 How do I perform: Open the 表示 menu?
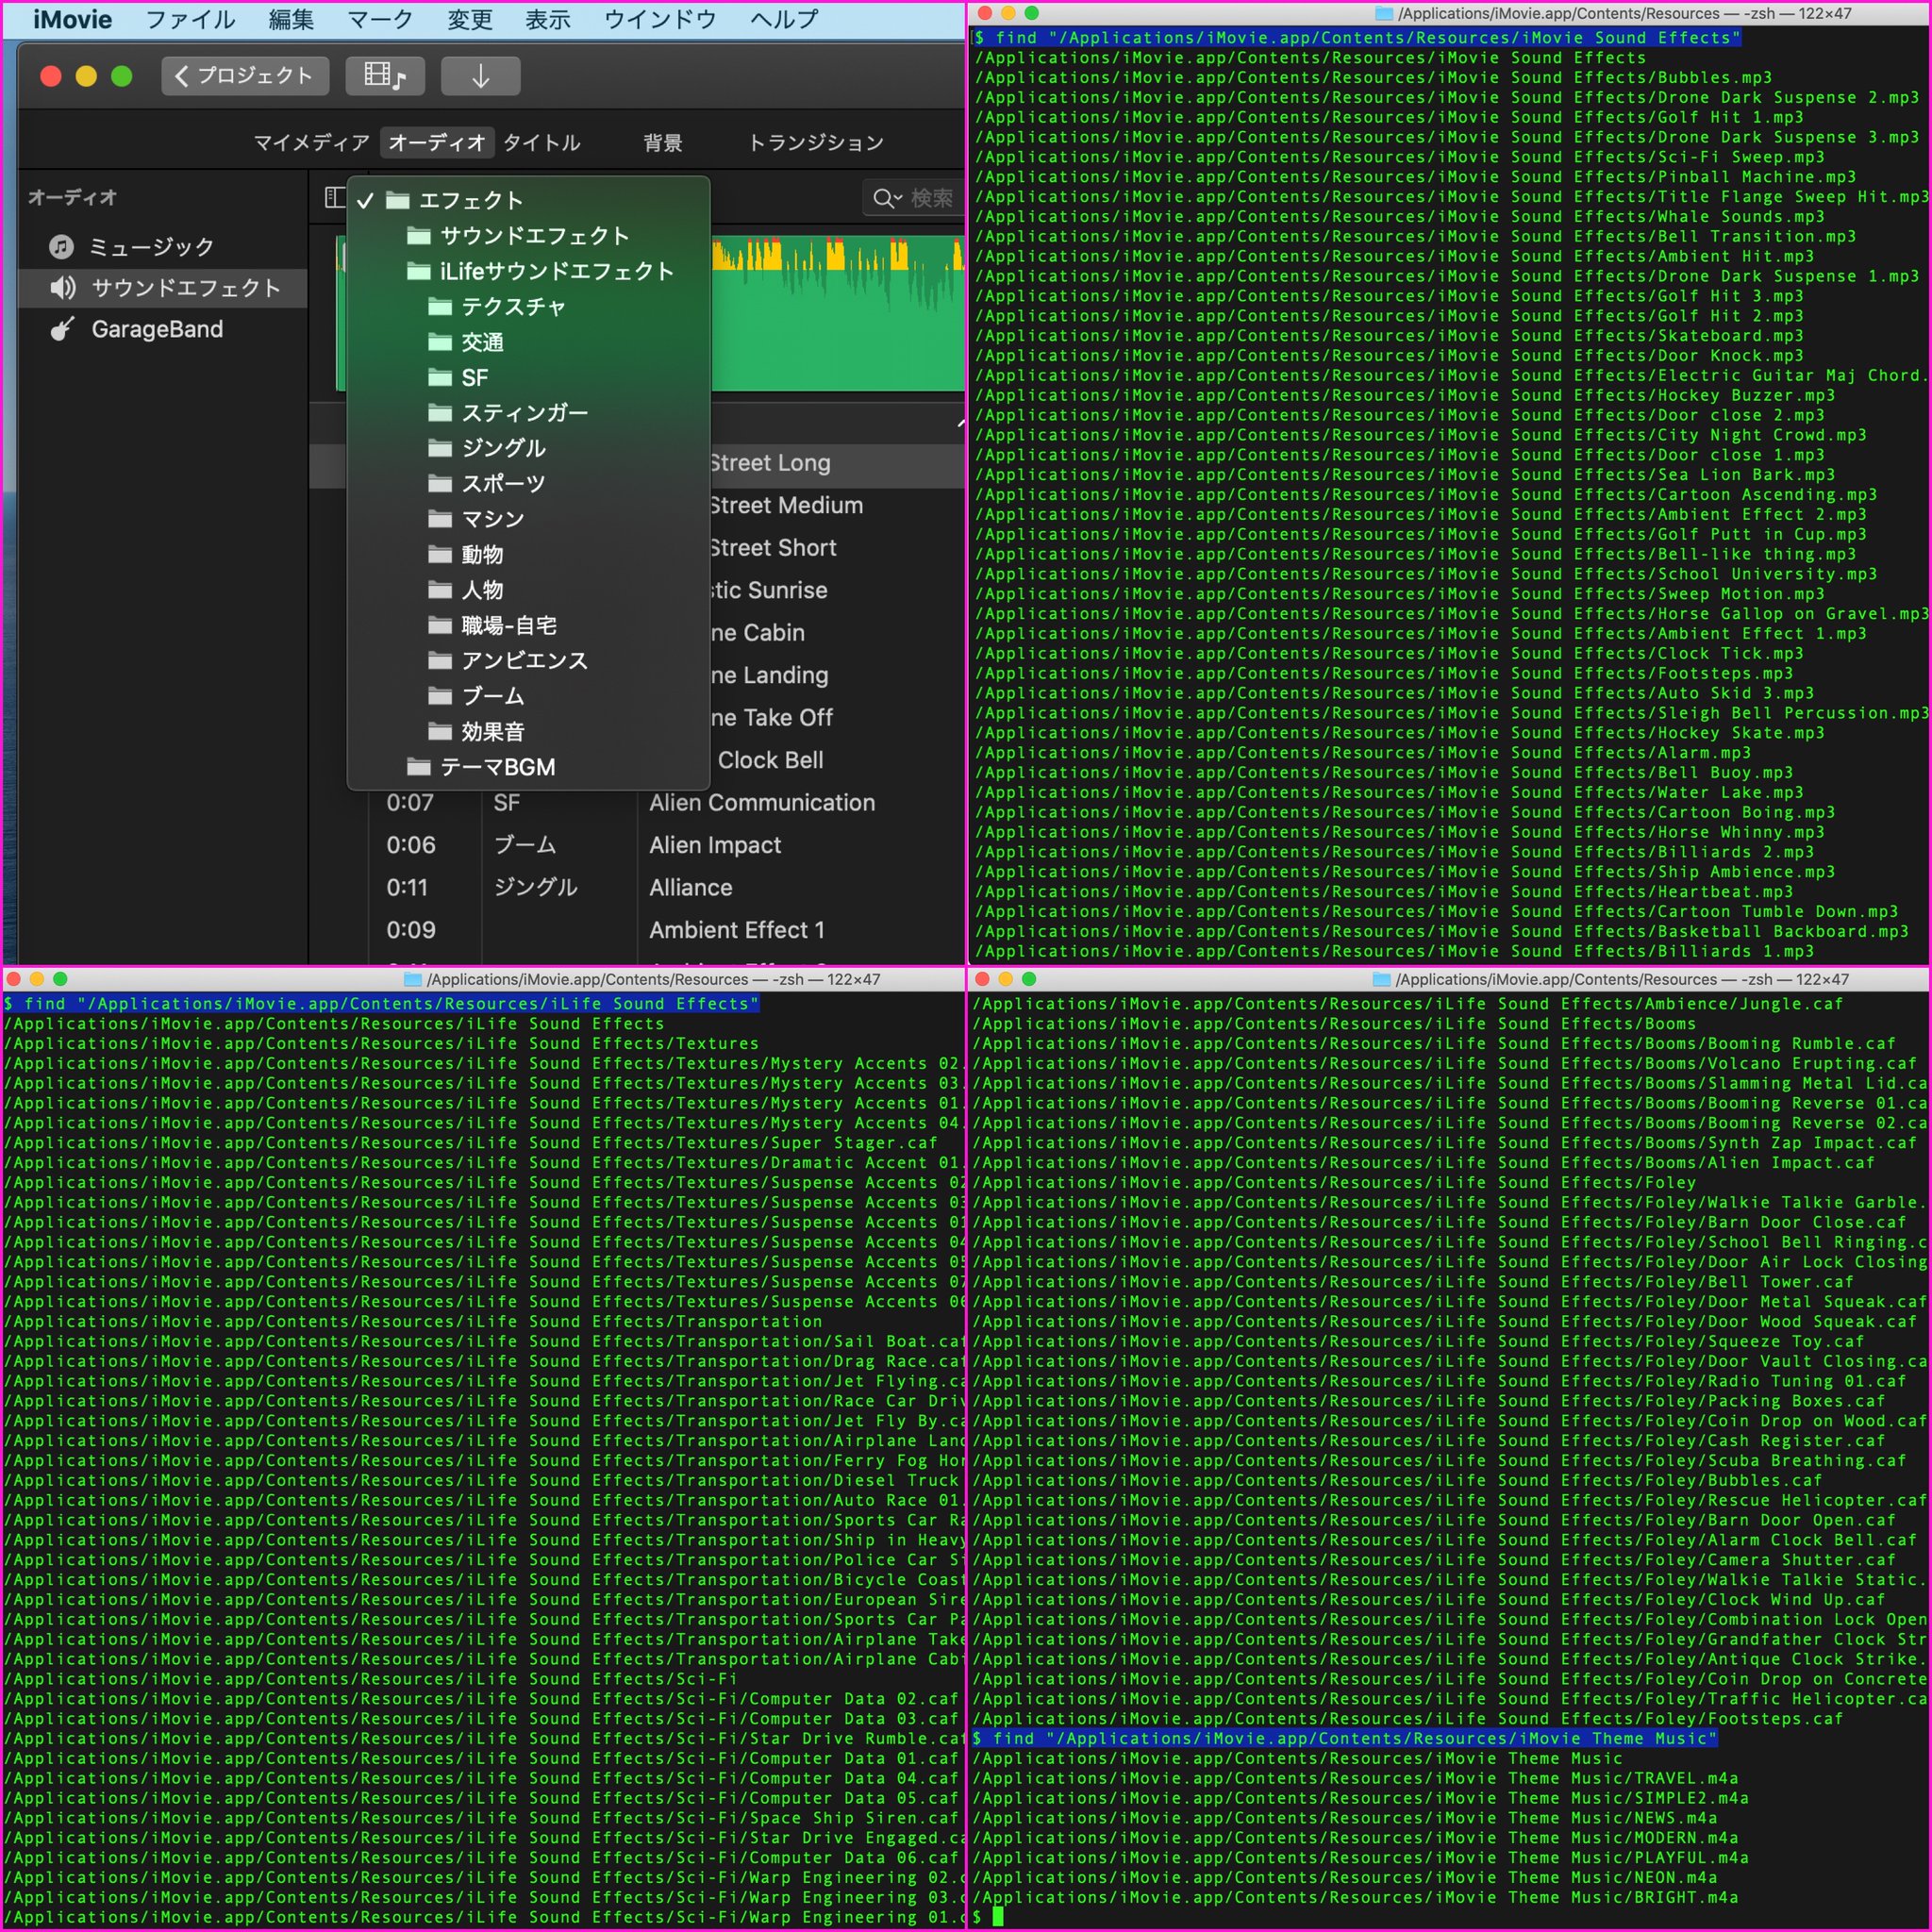pyautogui.click(x=548, y=20)
